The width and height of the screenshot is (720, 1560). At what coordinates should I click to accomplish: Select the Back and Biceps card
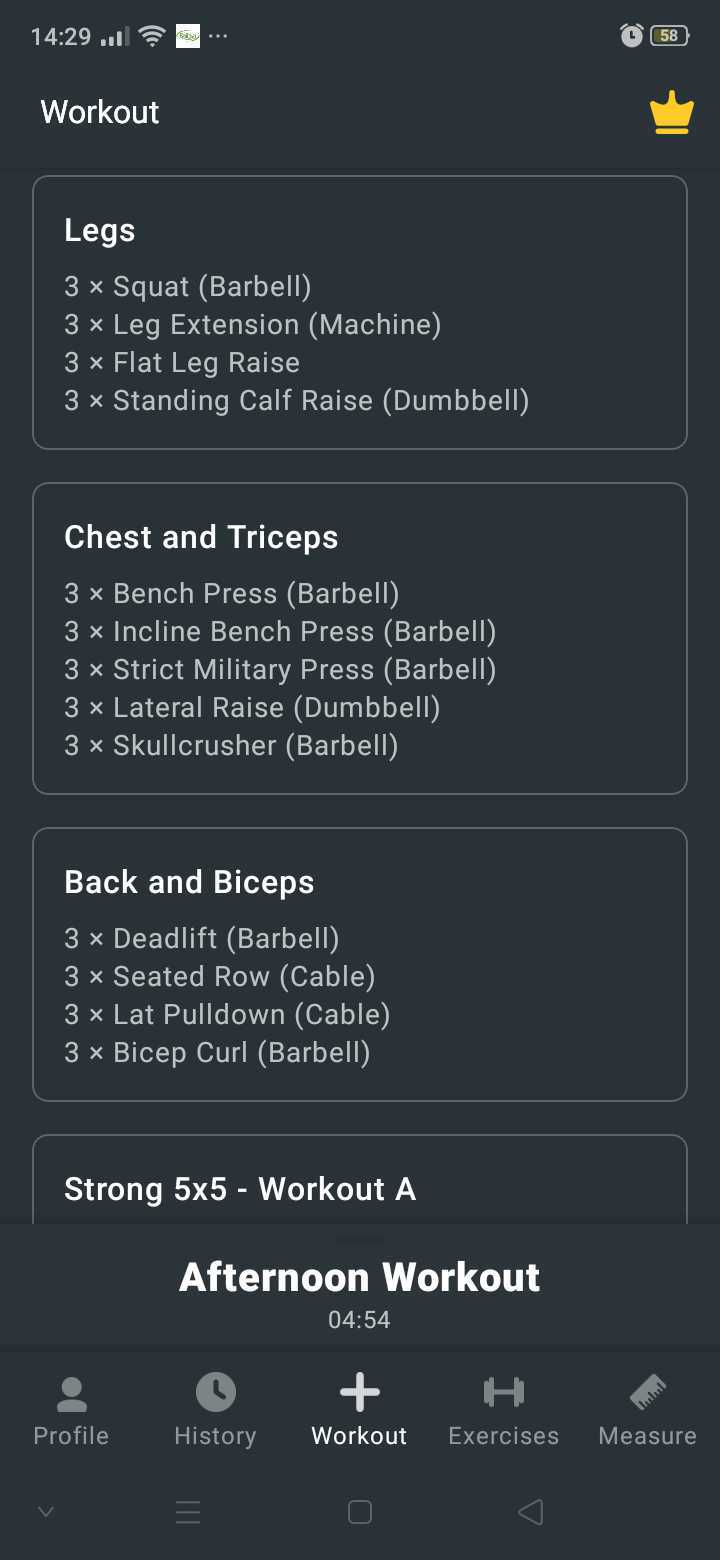[360, 963]
